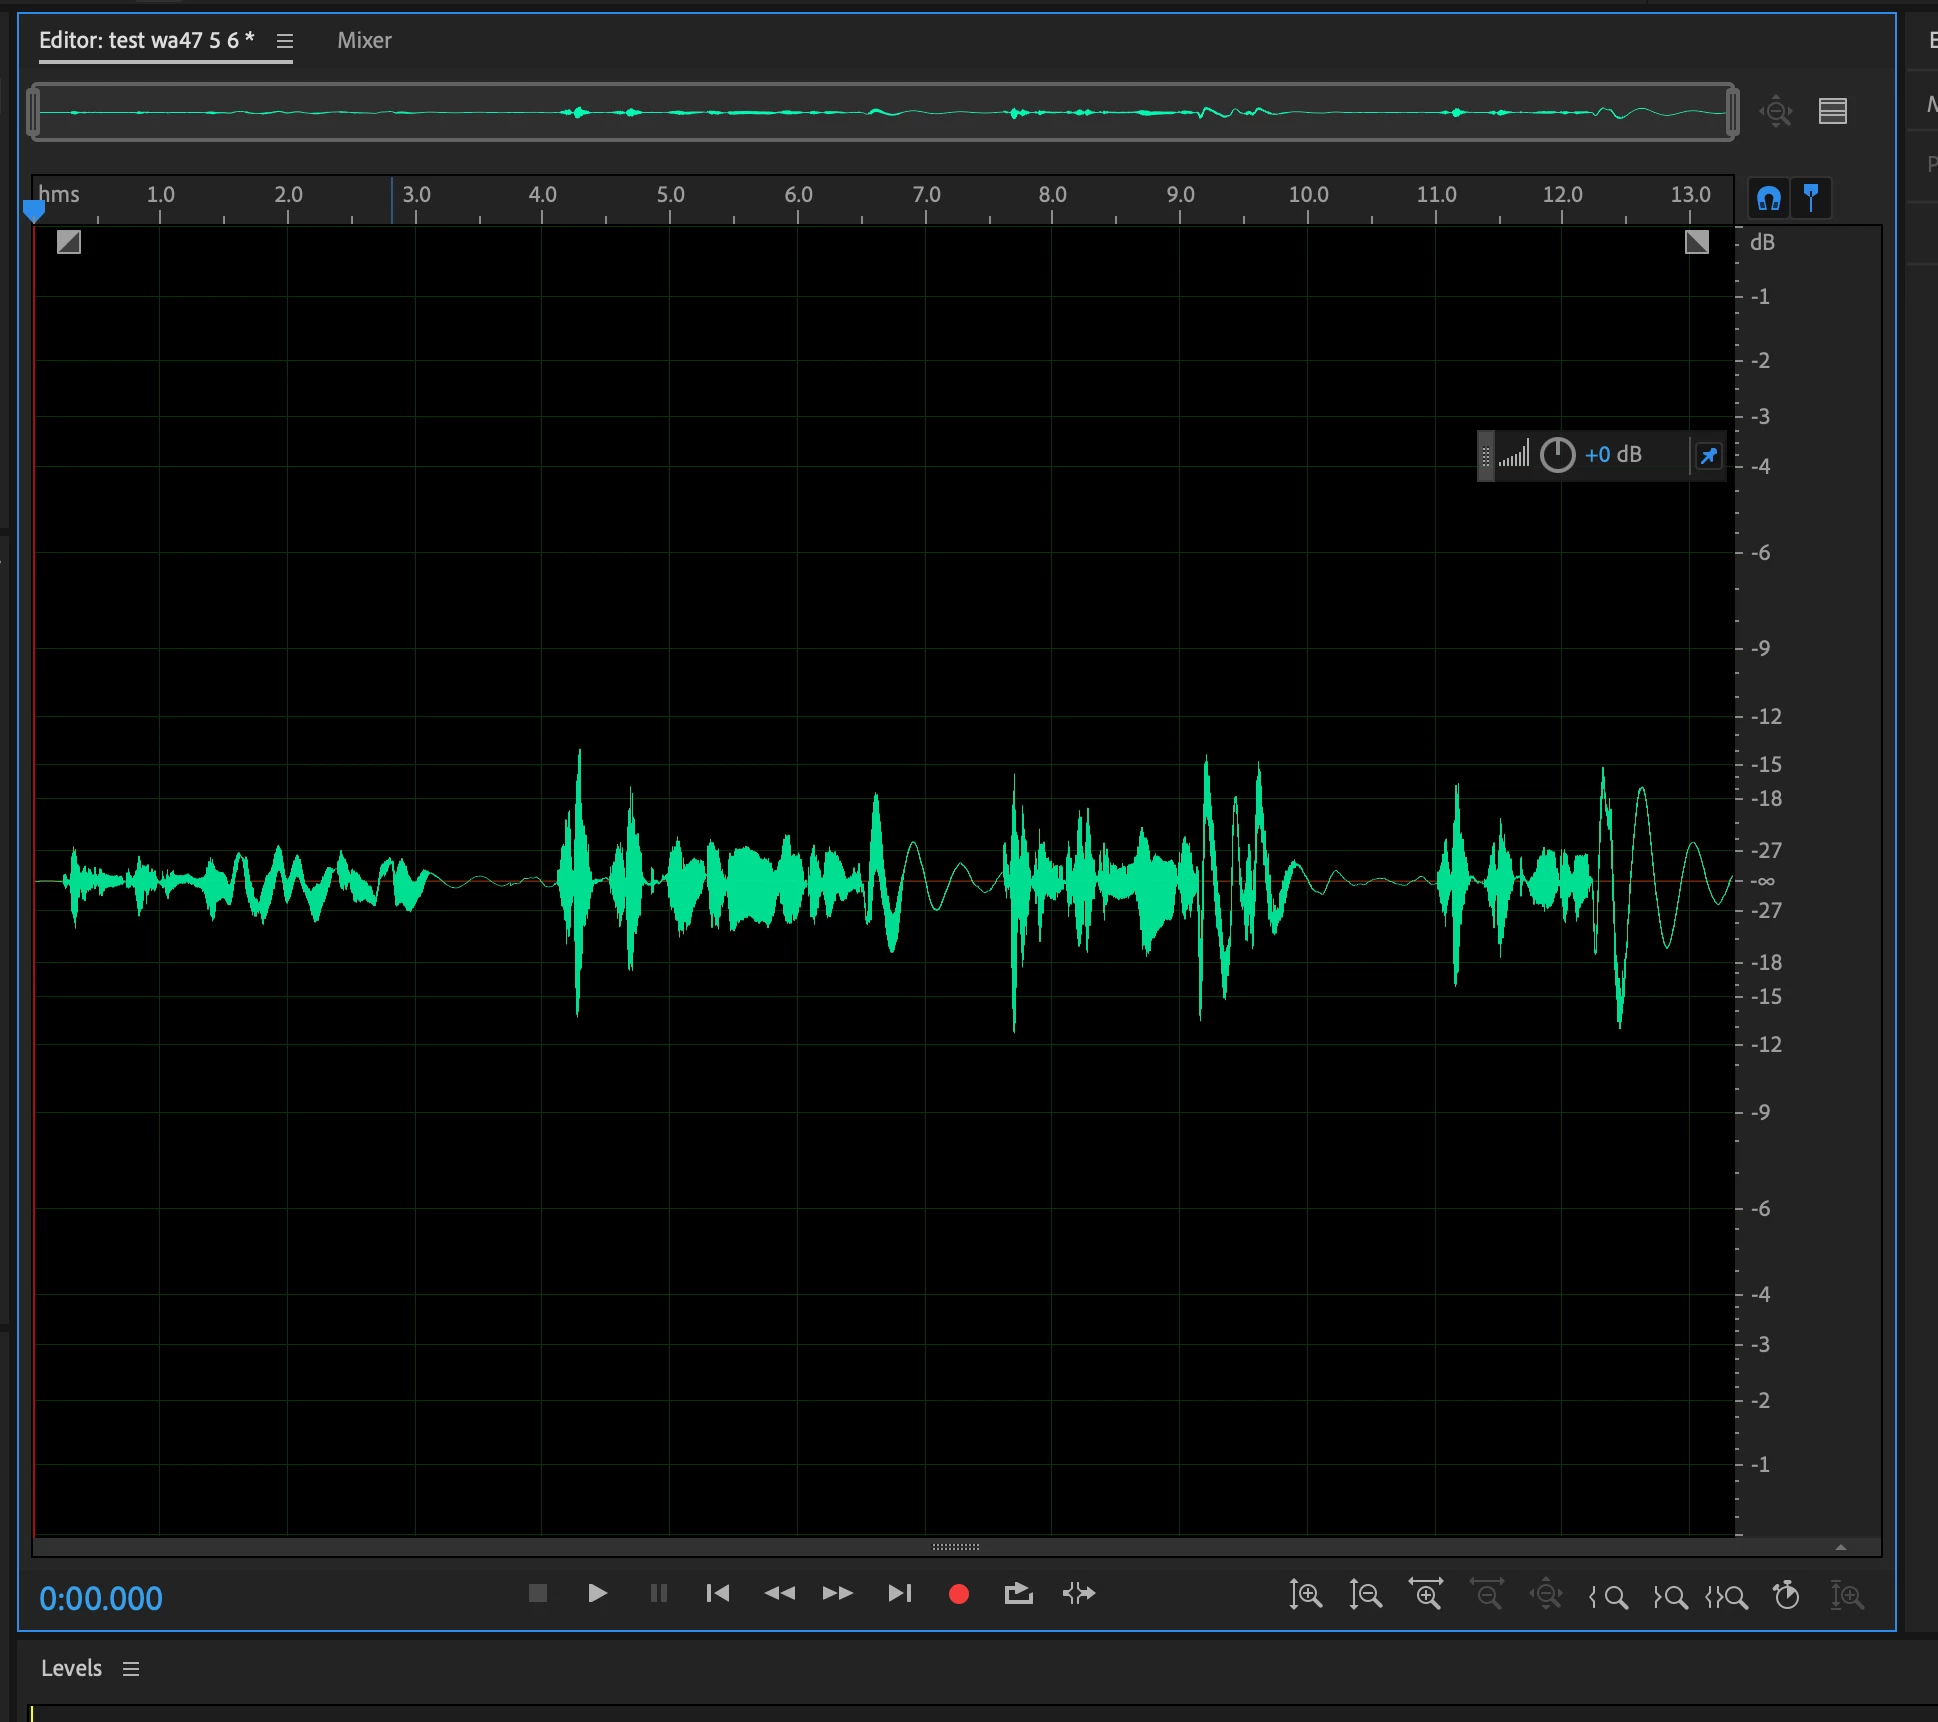Viewport: 1938px width, 1722px height.
Task: Click Zoom In Amplitude icon
Action: 1305,1594
